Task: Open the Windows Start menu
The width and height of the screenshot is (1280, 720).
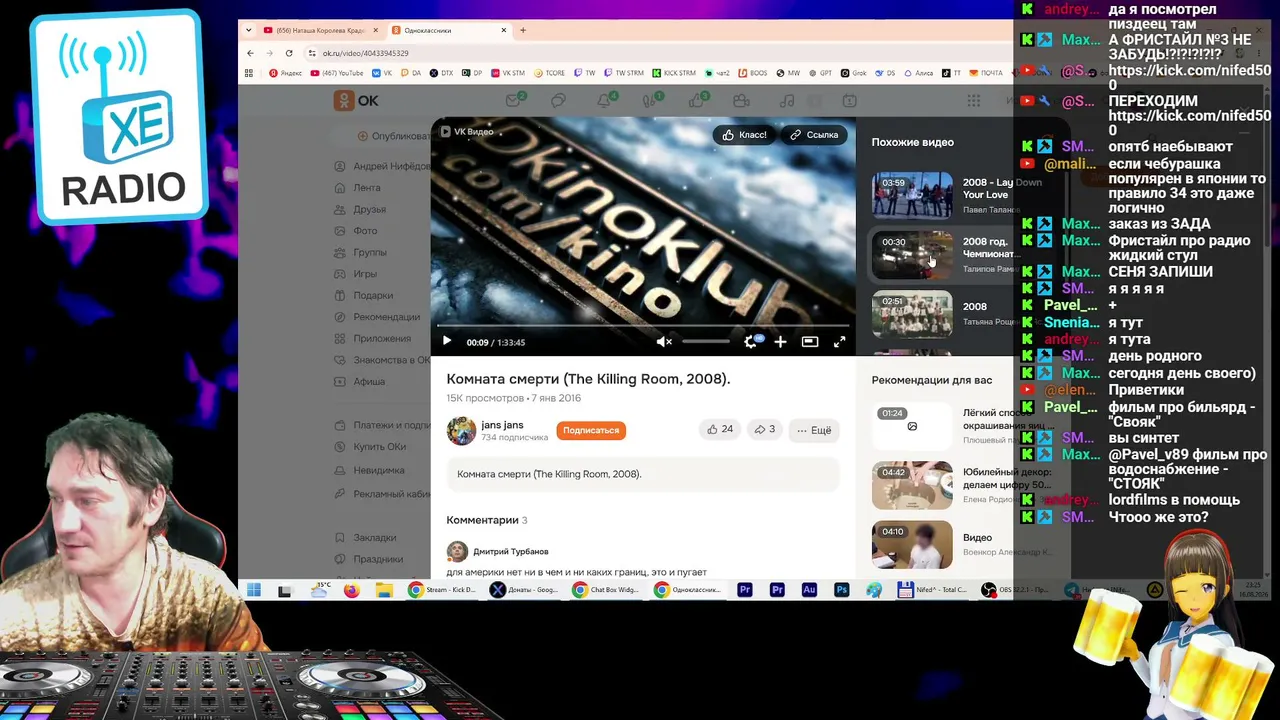Action: (253, 590)
